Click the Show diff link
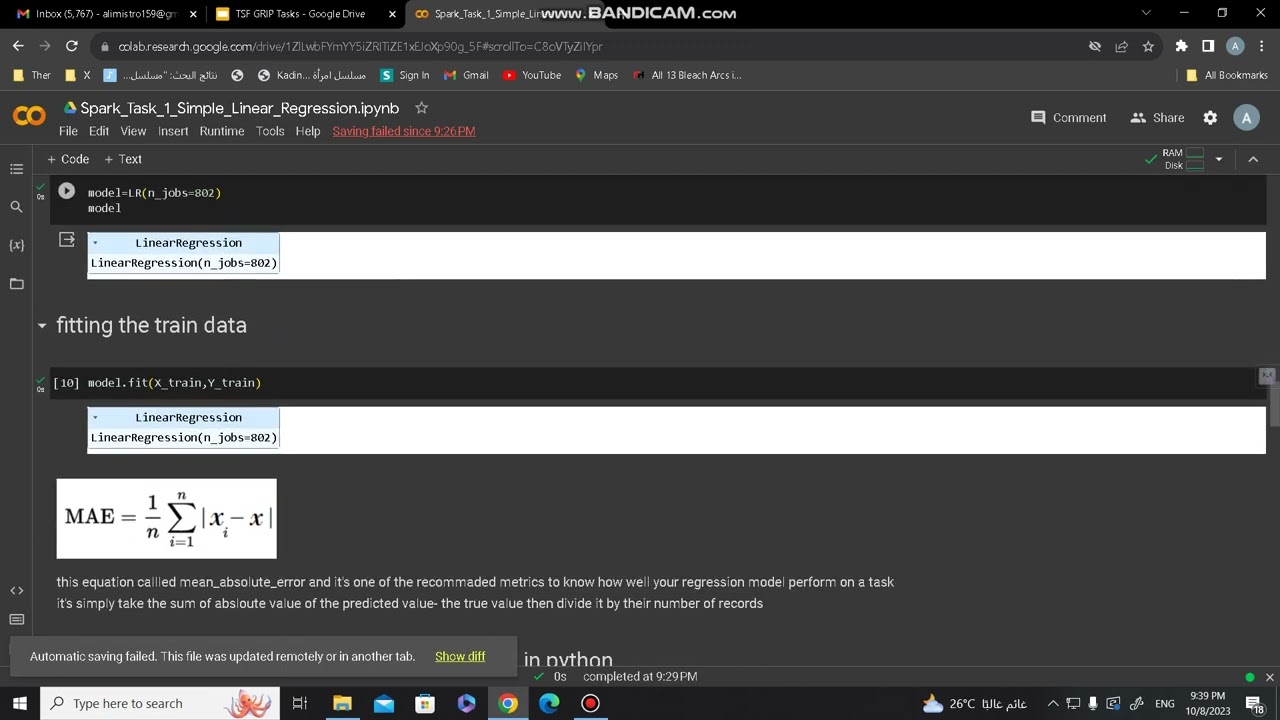The image size is (1280, 720). [x=460, y=656]
